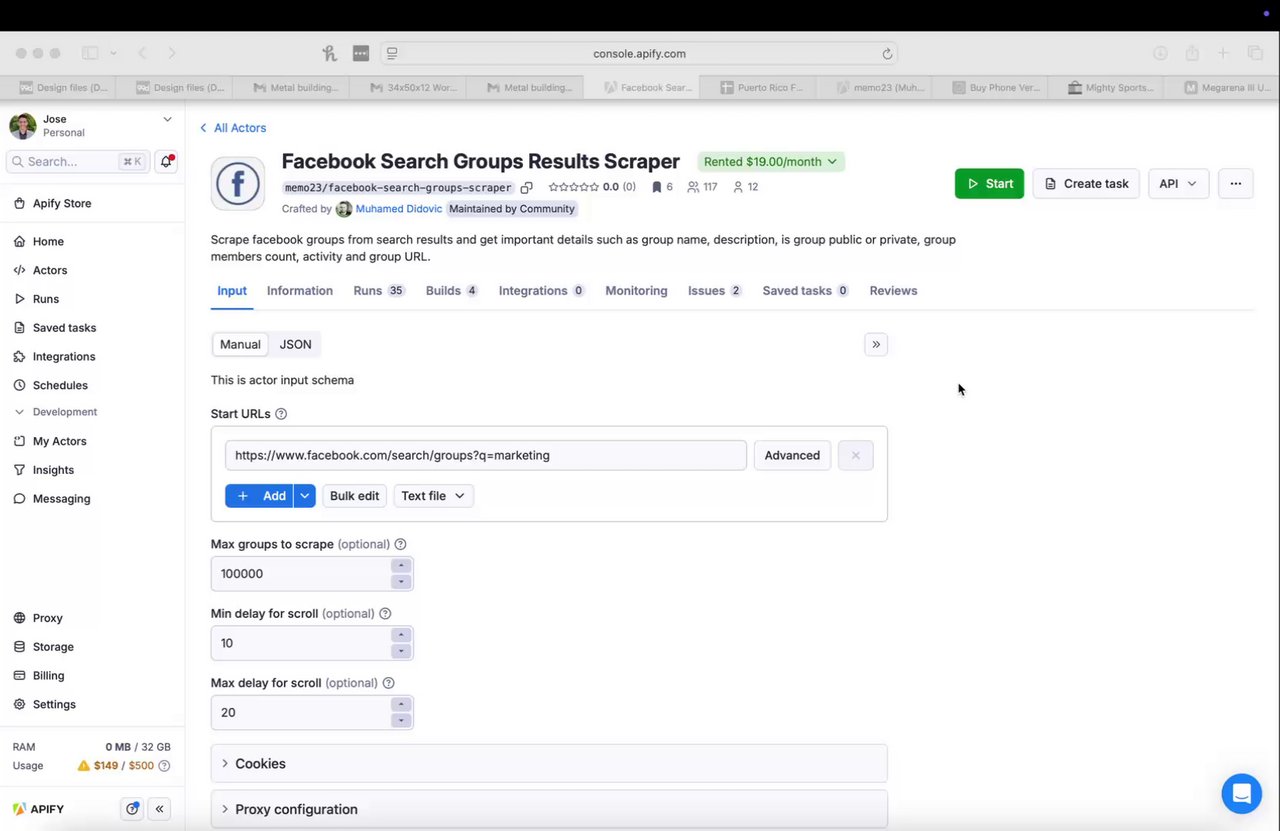Open Proxy in sidebar
Viewport: 1280px width, 831px height.
tap(47, 618)
